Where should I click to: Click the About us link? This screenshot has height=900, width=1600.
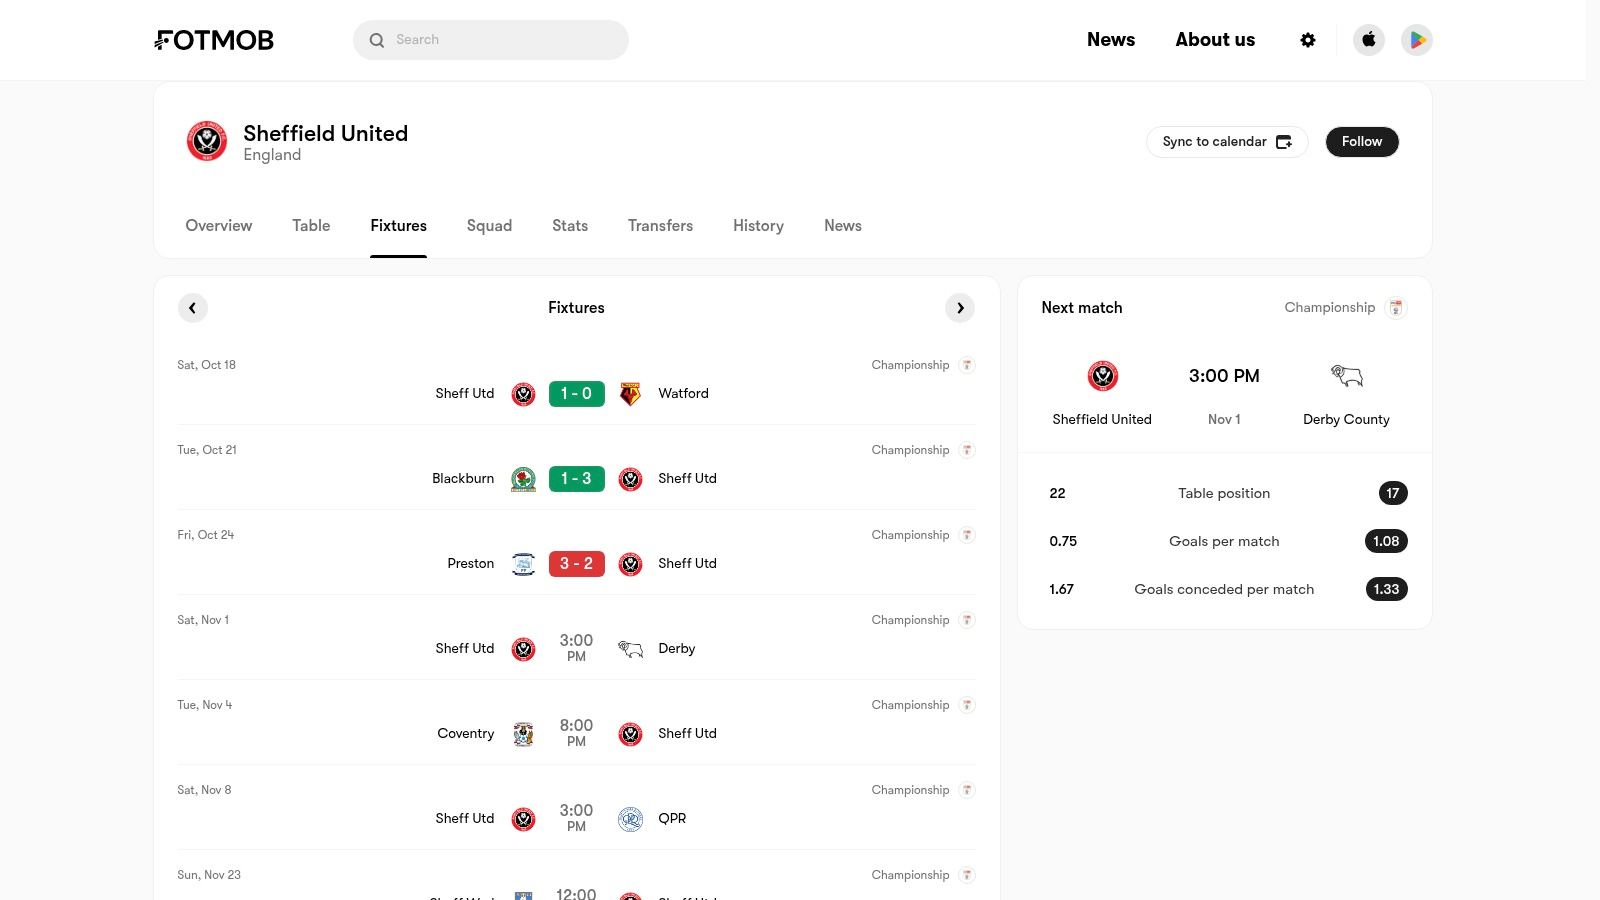(x=1215, y=40)
